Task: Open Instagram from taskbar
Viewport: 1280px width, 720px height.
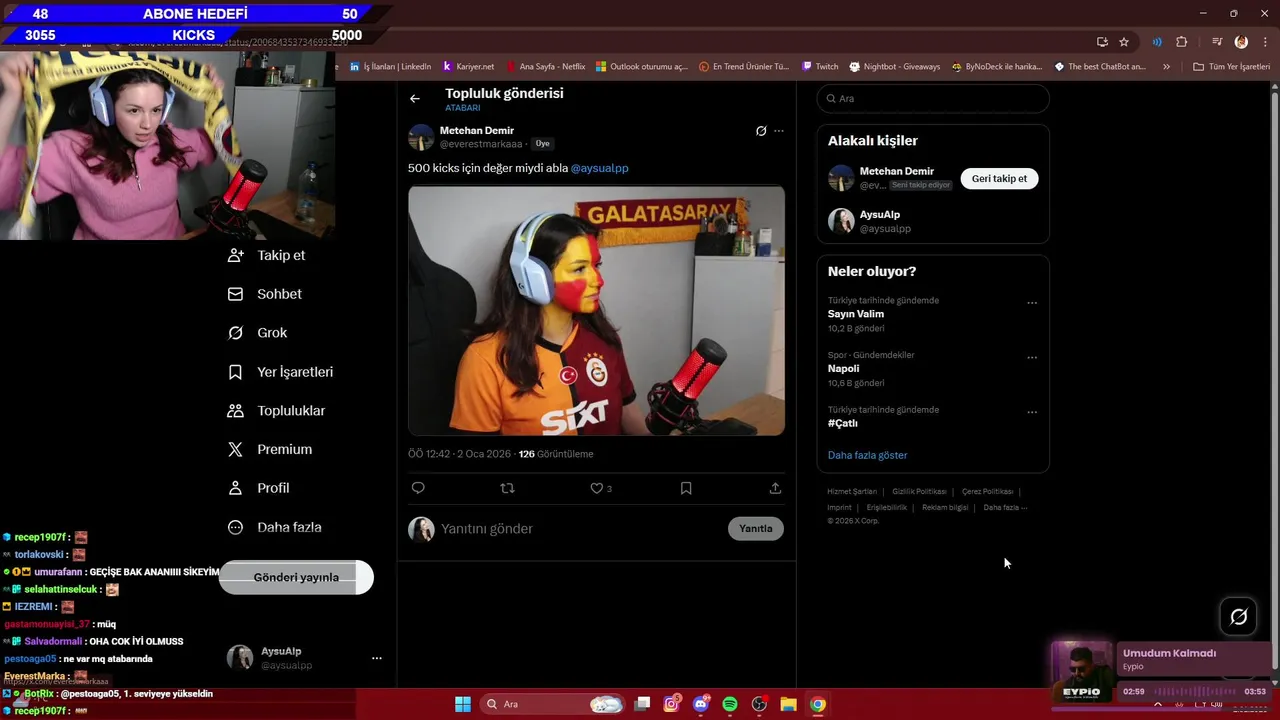Action: tap(672, 704)
